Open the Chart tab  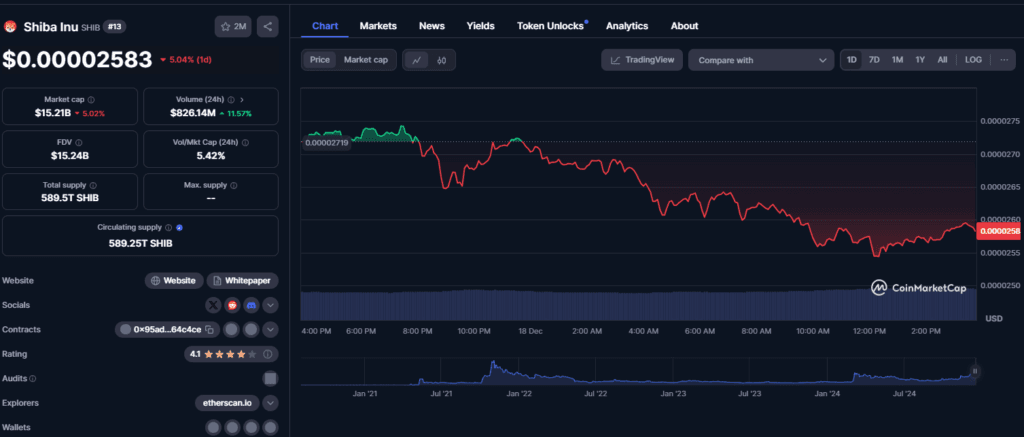point(325,26)
